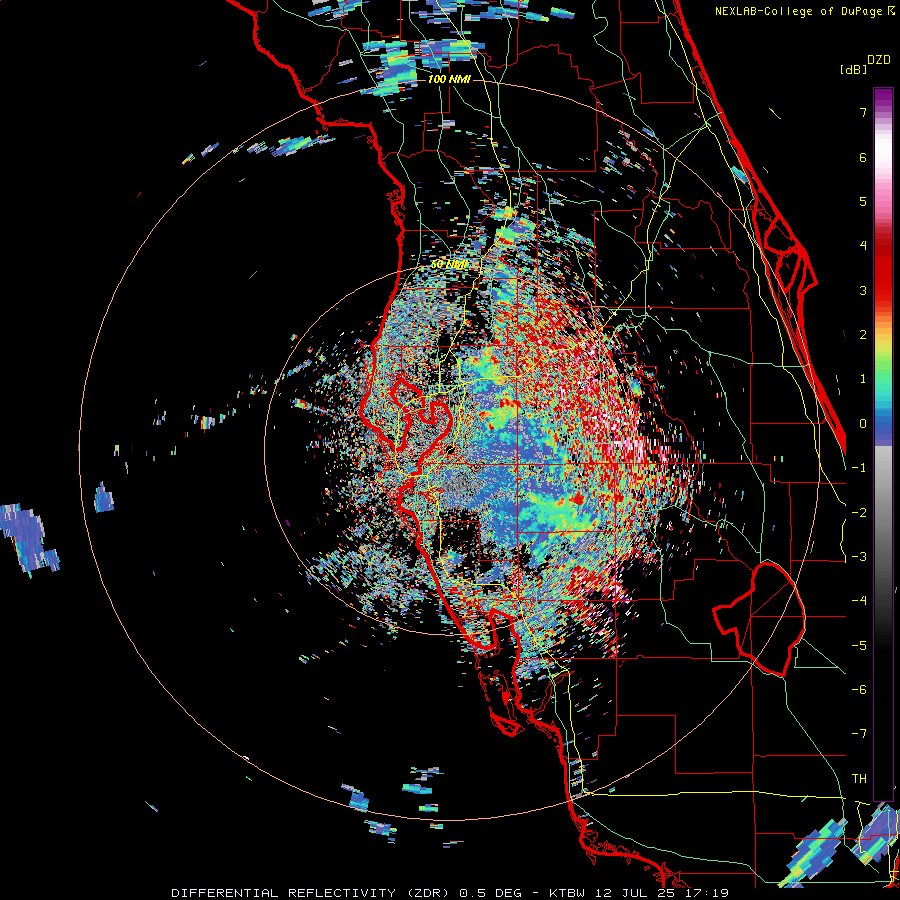Click the 100 NMI range ring label
This screenshot has height=900, width=900.
pos(449,79)
